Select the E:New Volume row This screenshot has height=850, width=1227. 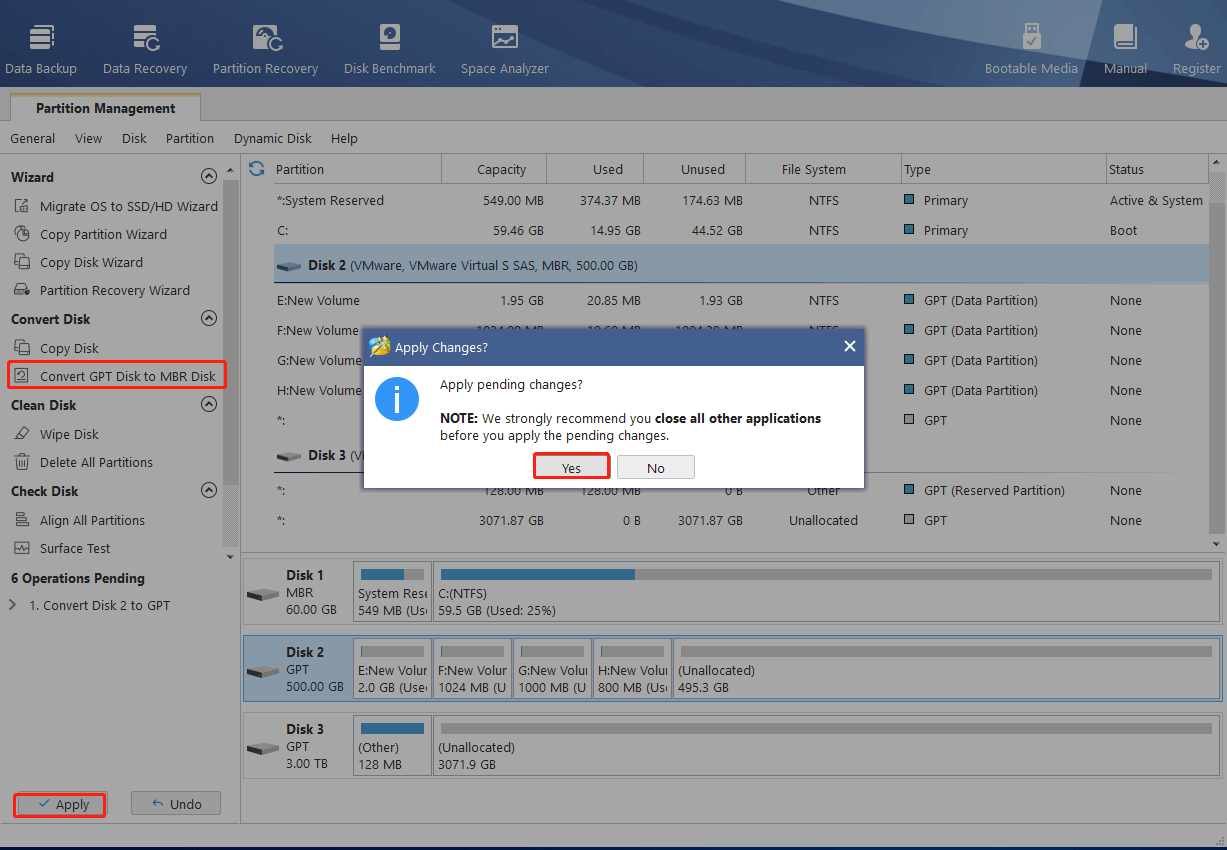coord(739,300)
